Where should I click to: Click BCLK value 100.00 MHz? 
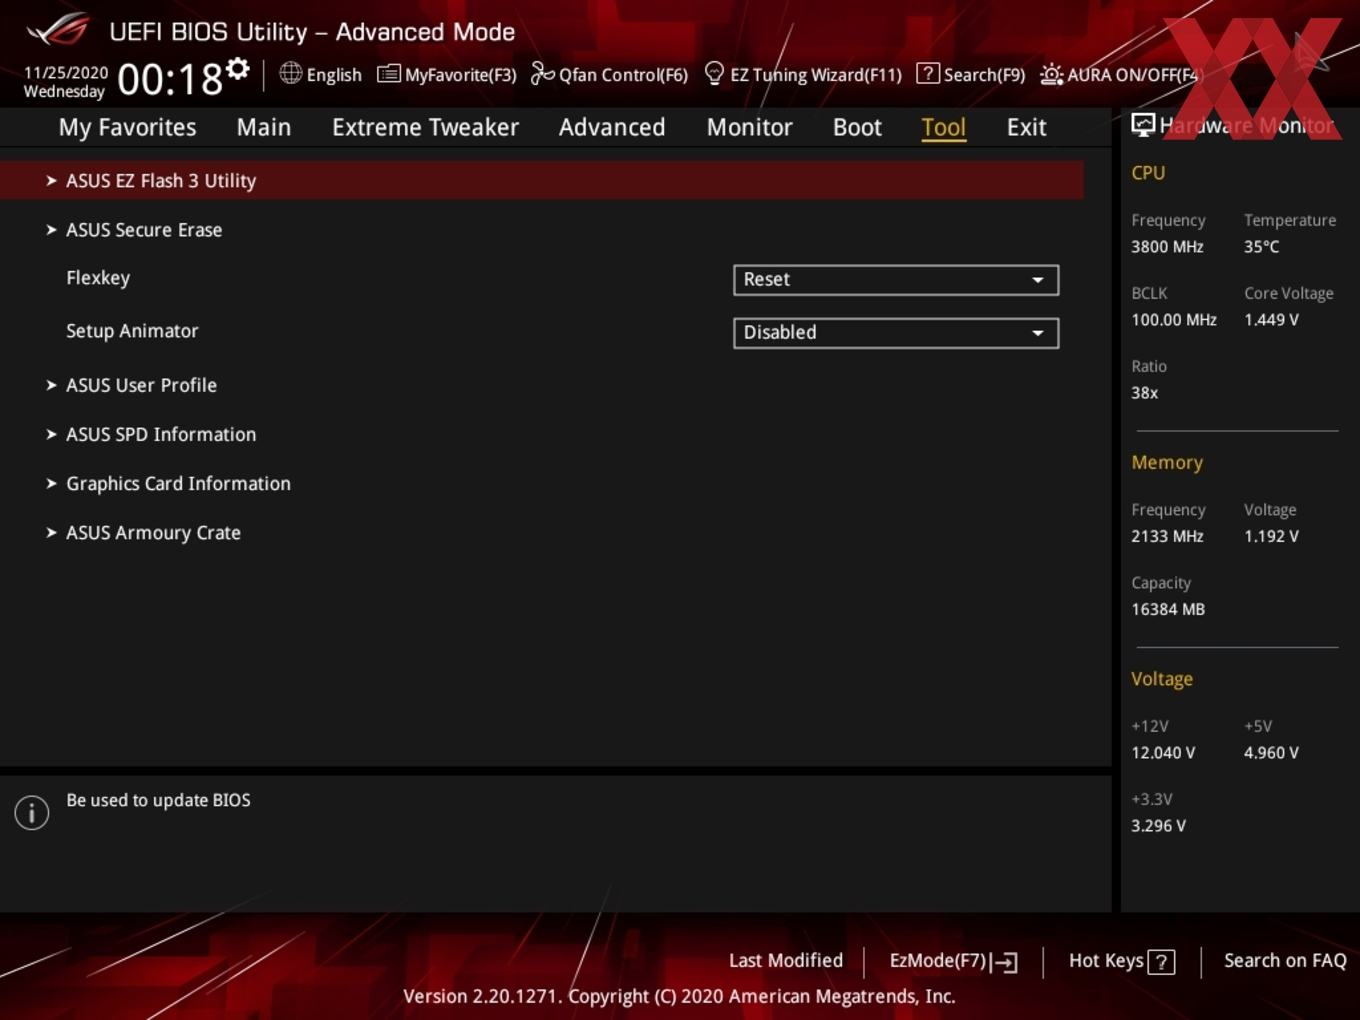pos(1174,320)
